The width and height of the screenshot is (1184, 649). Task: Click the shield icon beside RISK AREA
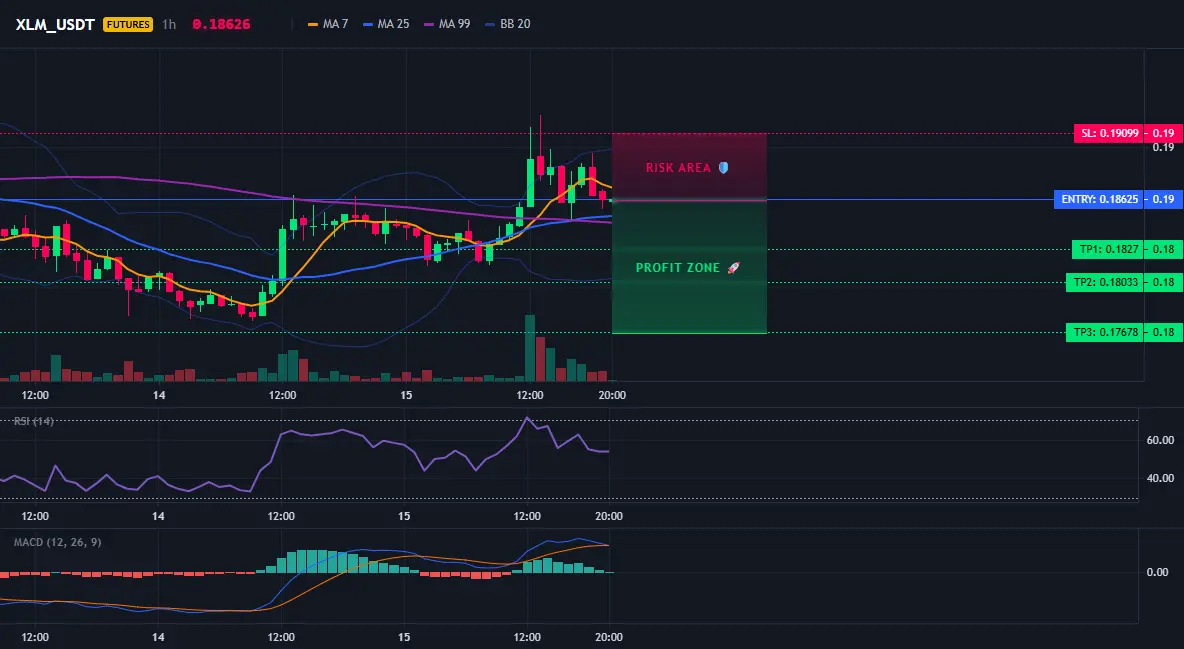(x=723, y=168)
